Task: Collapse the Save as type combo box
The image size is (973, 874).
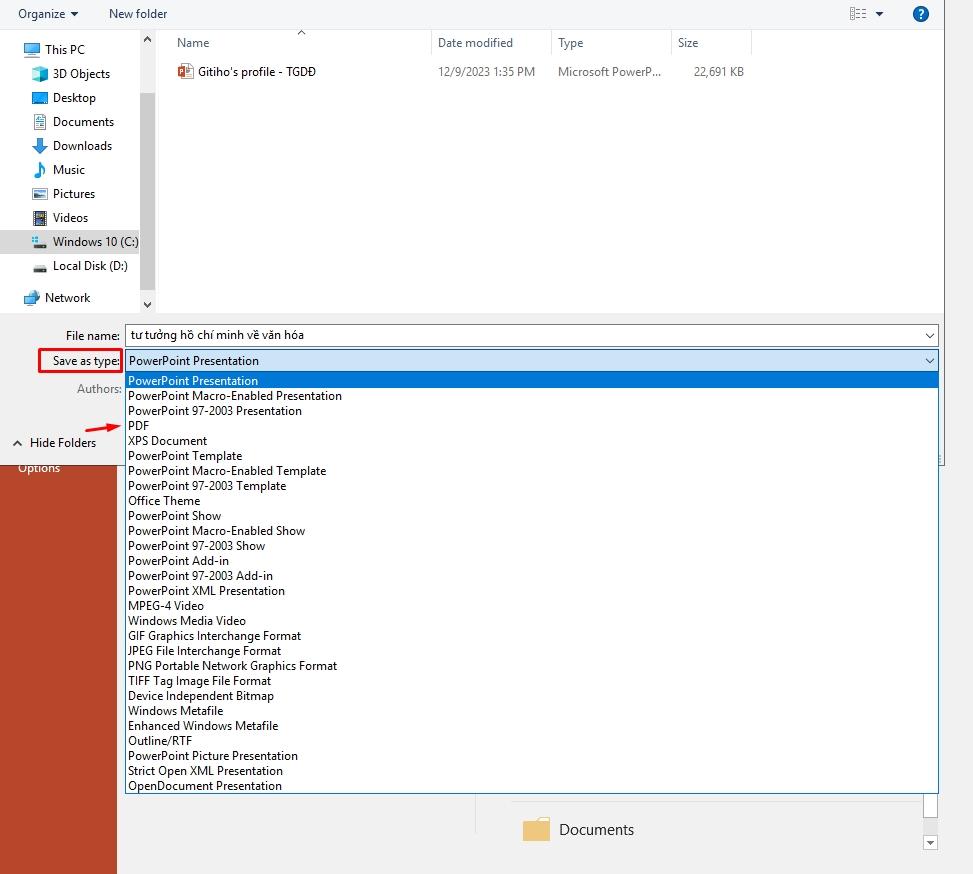Action: (929, 361)
